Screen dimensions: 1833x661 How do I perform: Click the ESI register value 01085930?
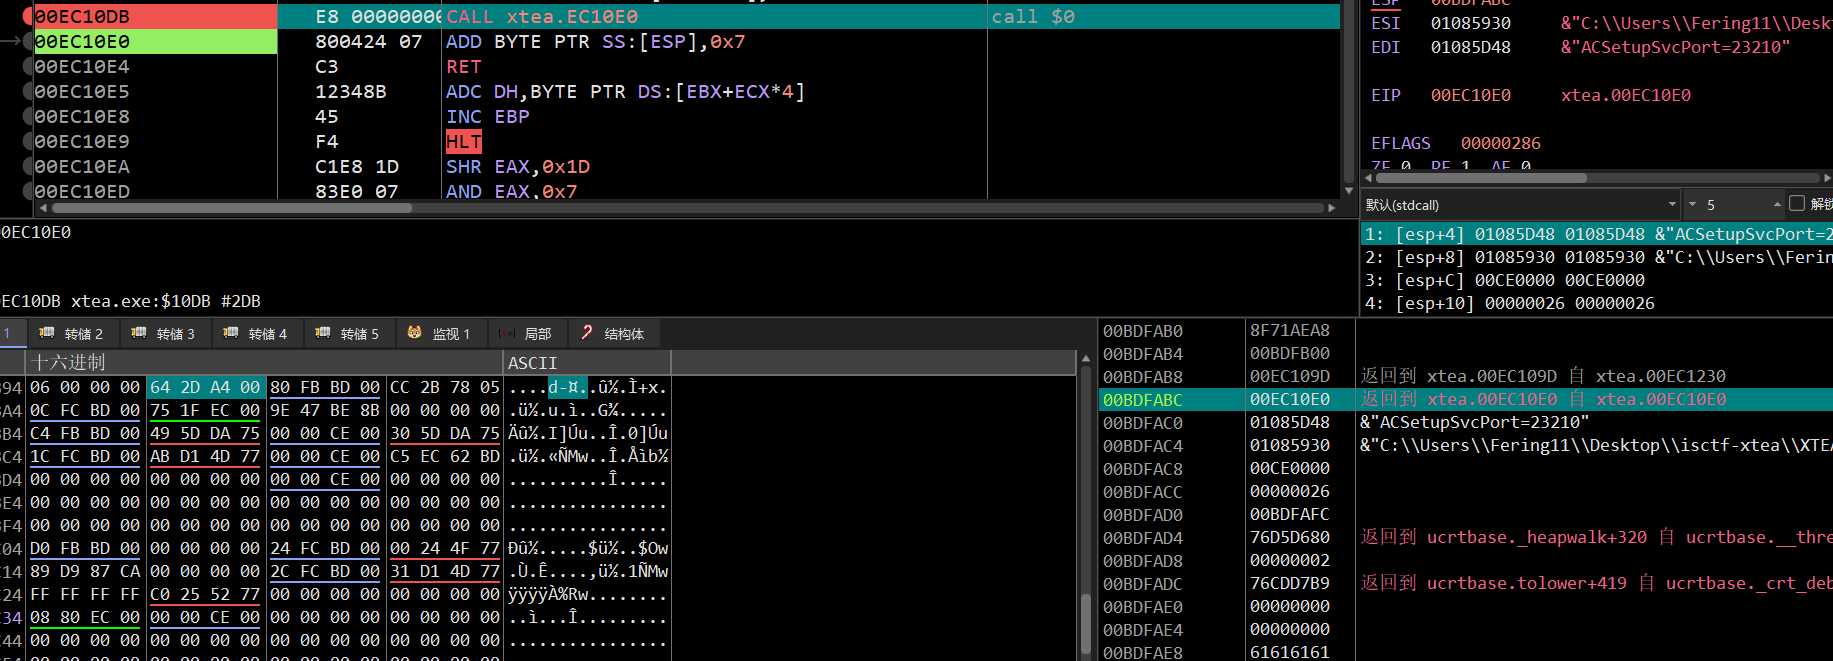coord(1470,23)
